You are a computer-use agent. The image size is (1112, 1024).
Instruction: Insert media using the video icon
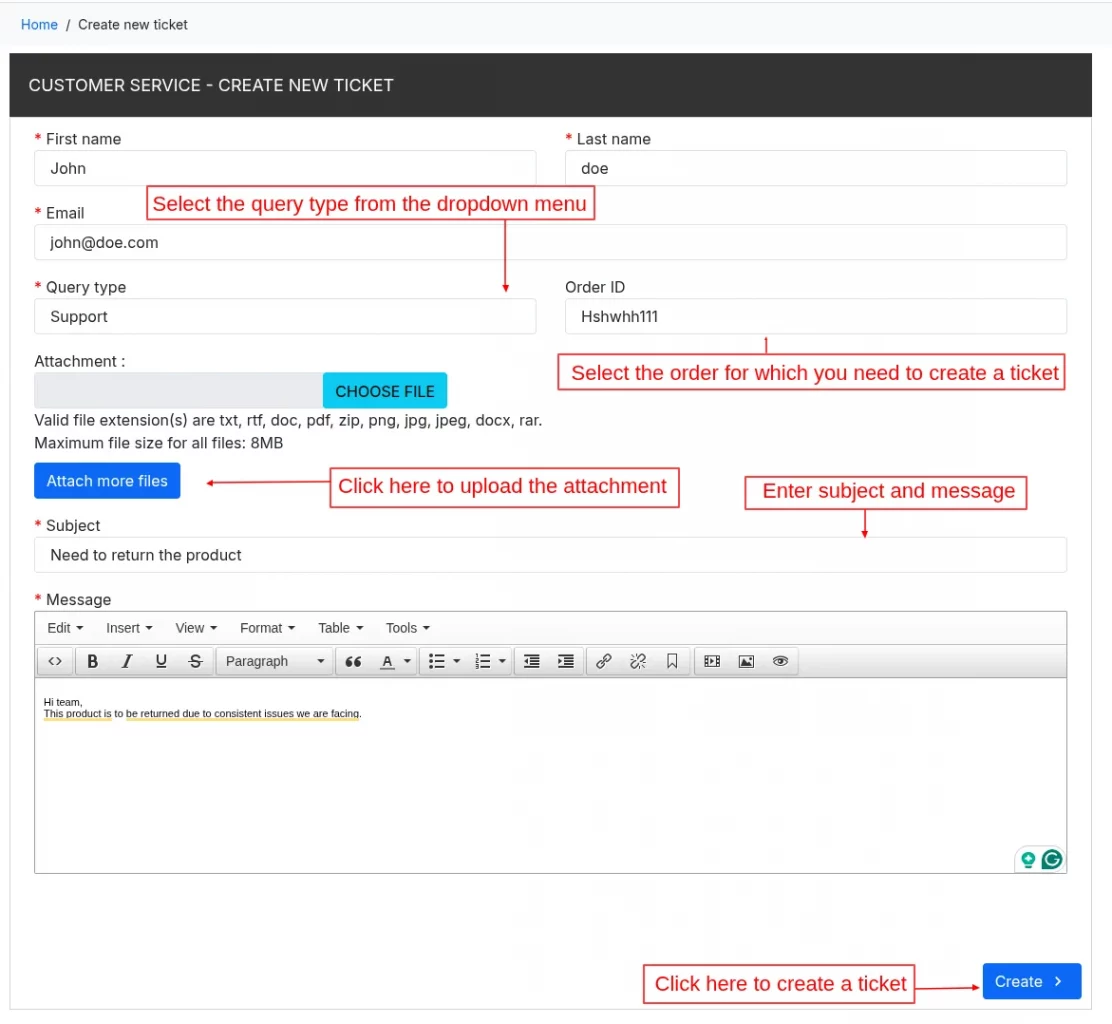click(712, 662)
